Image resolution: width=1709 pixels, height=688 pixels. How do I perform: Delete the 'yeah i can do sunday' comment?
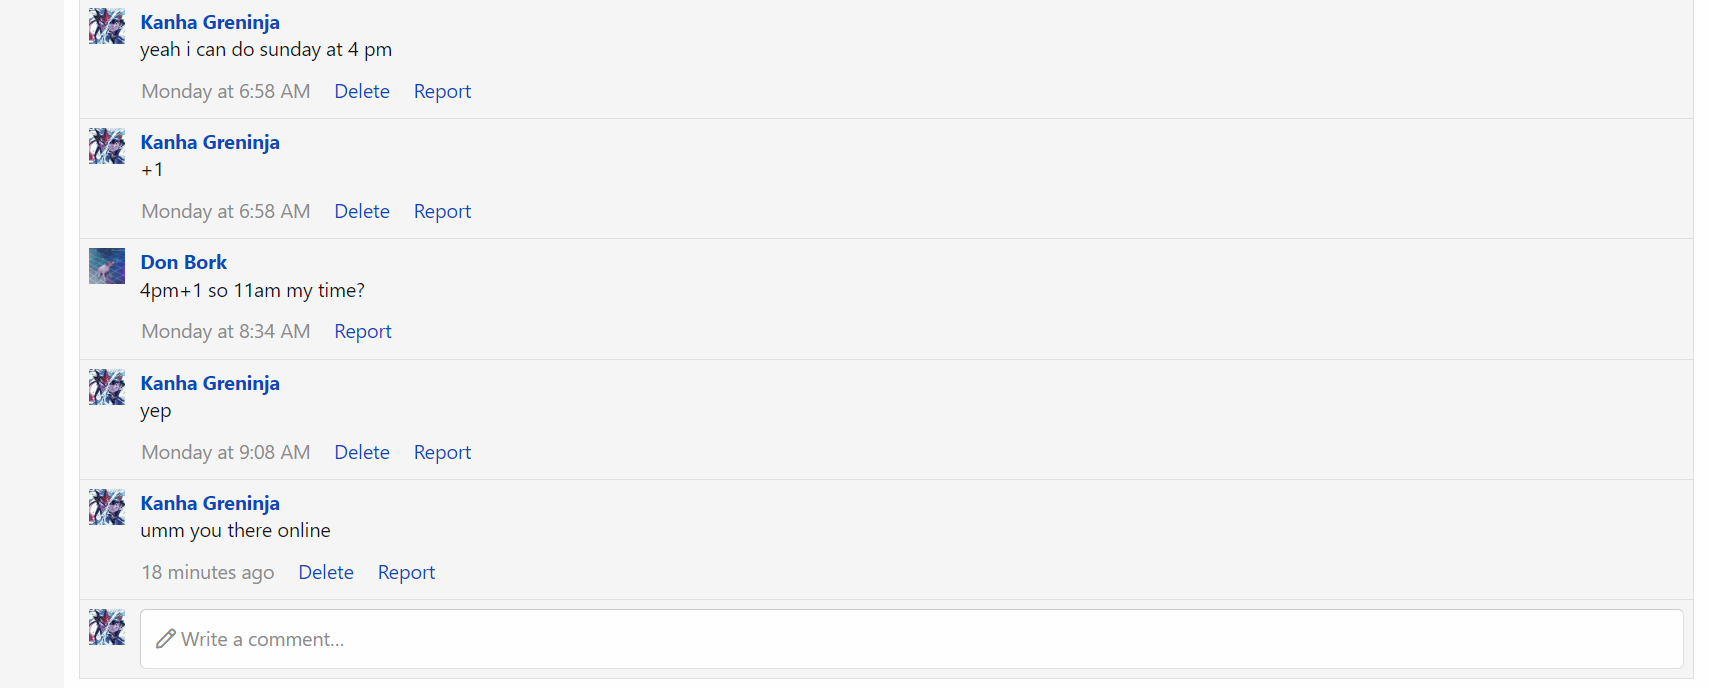click(362, 91)
